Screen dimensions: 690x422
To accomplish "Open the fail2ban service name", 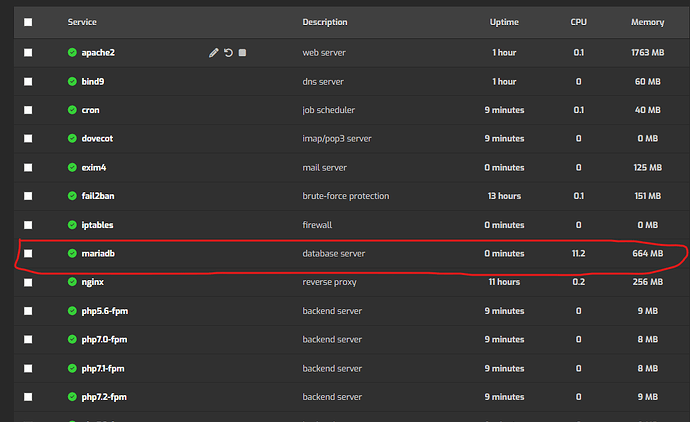I will pos(98,196).
